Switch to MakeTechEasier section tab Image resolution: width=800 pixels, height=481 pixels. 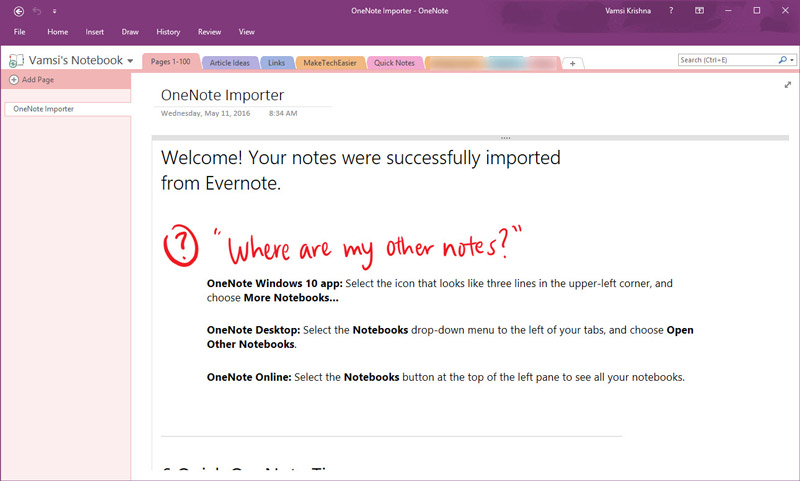point(330,63)
